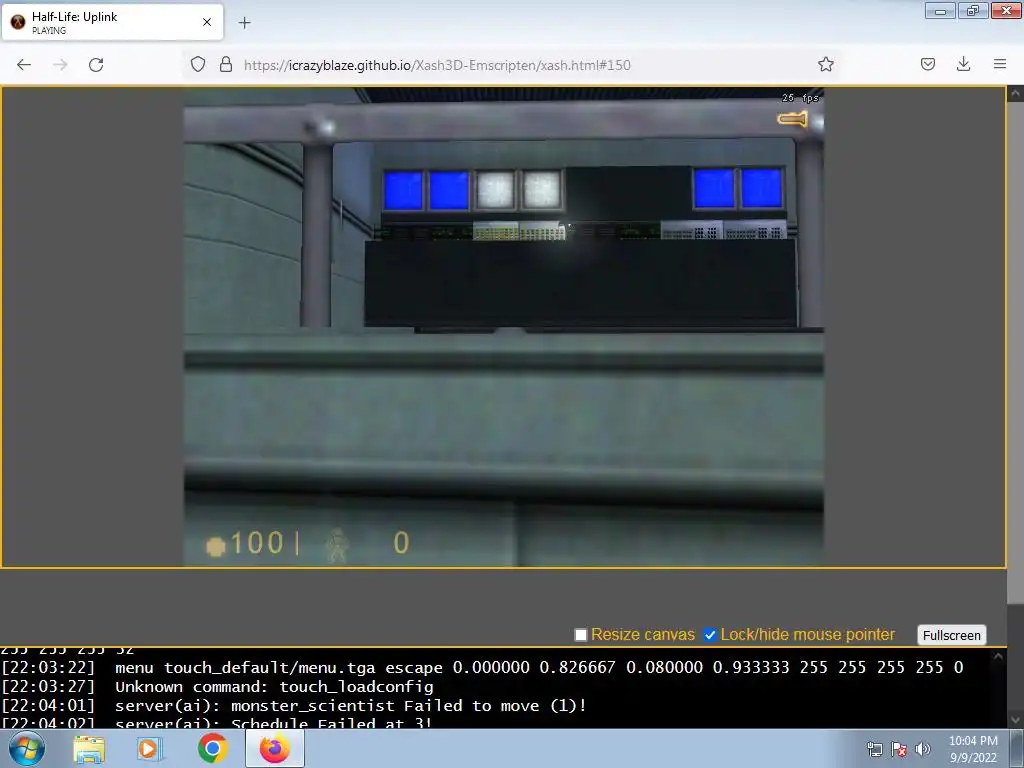Open the Firefox hamburger menu
Screen dimensions: 1024x768
pos(1000,64)
